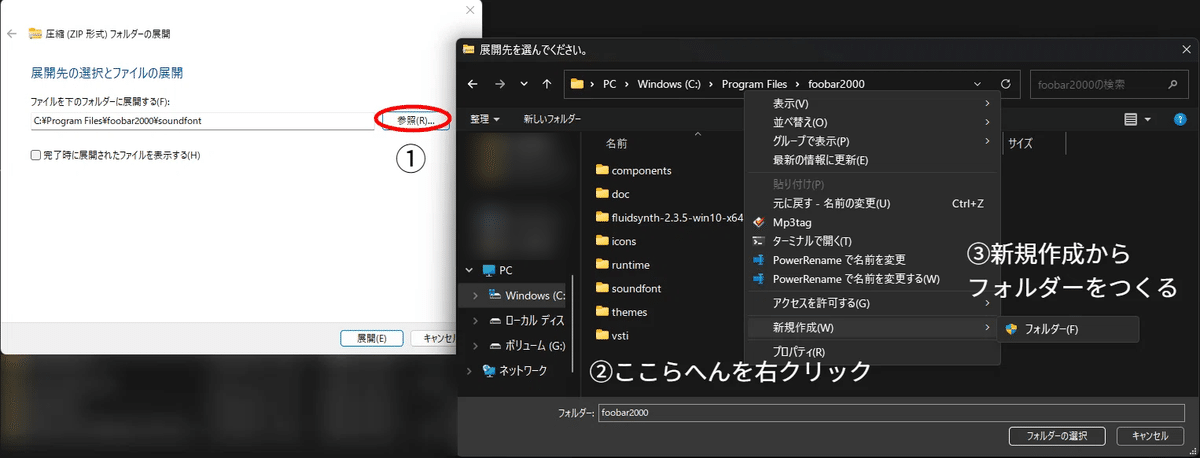Choose 最新の情報に更新(E) from context menu

(x=873, y=160)
